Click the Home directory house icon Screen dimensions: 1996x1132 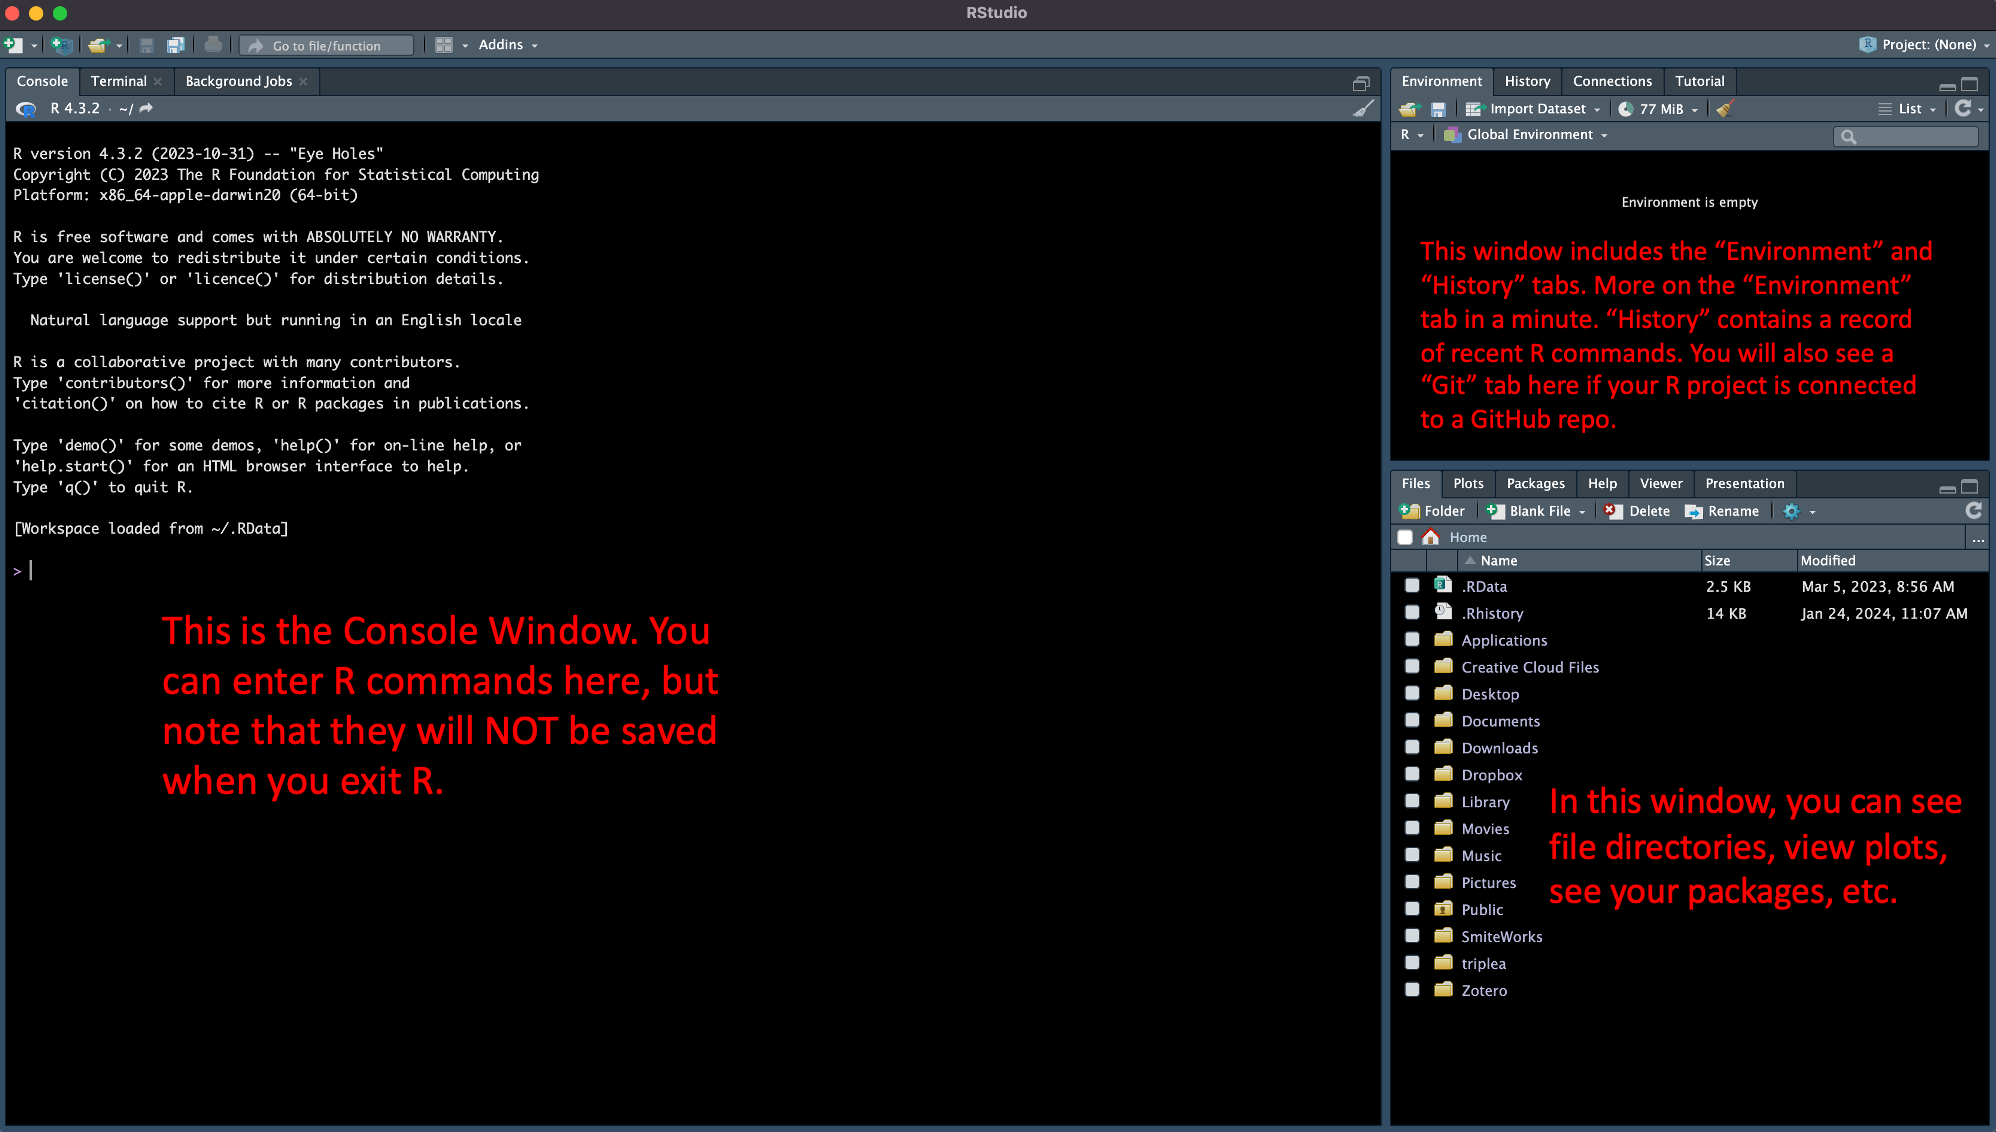click(x=1431, y=537)
